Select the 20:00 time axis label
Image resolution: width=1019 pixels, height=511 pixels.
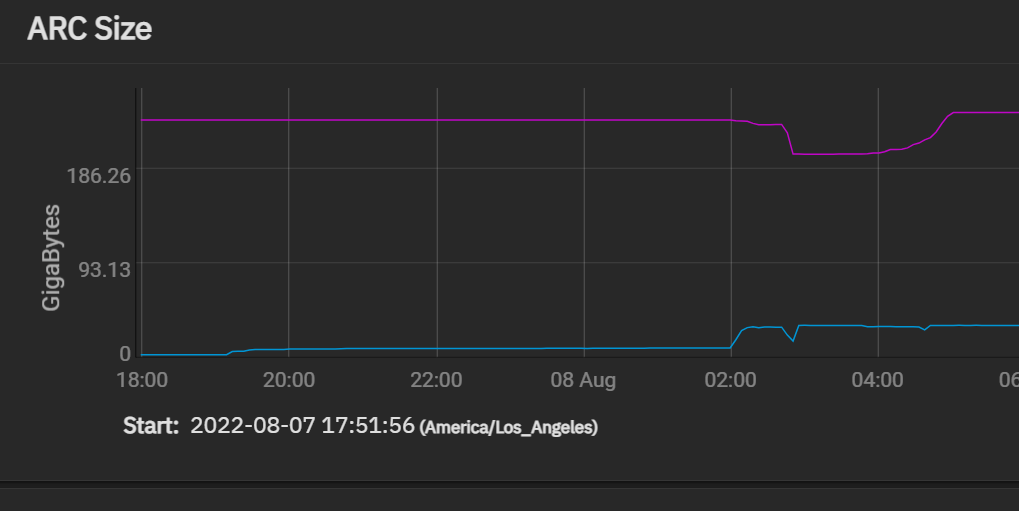289,380
